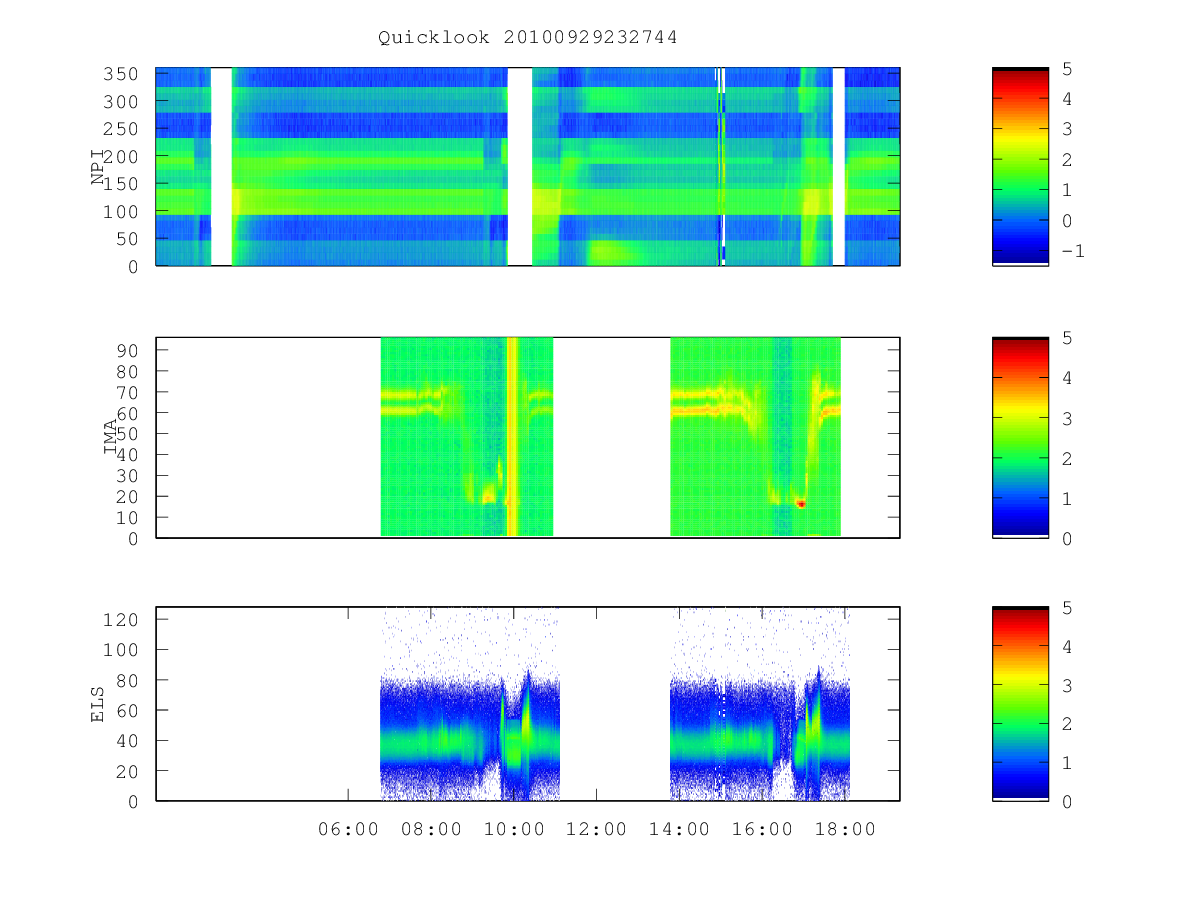Click the -1 label on NPI colorbar

point(1073,251)
